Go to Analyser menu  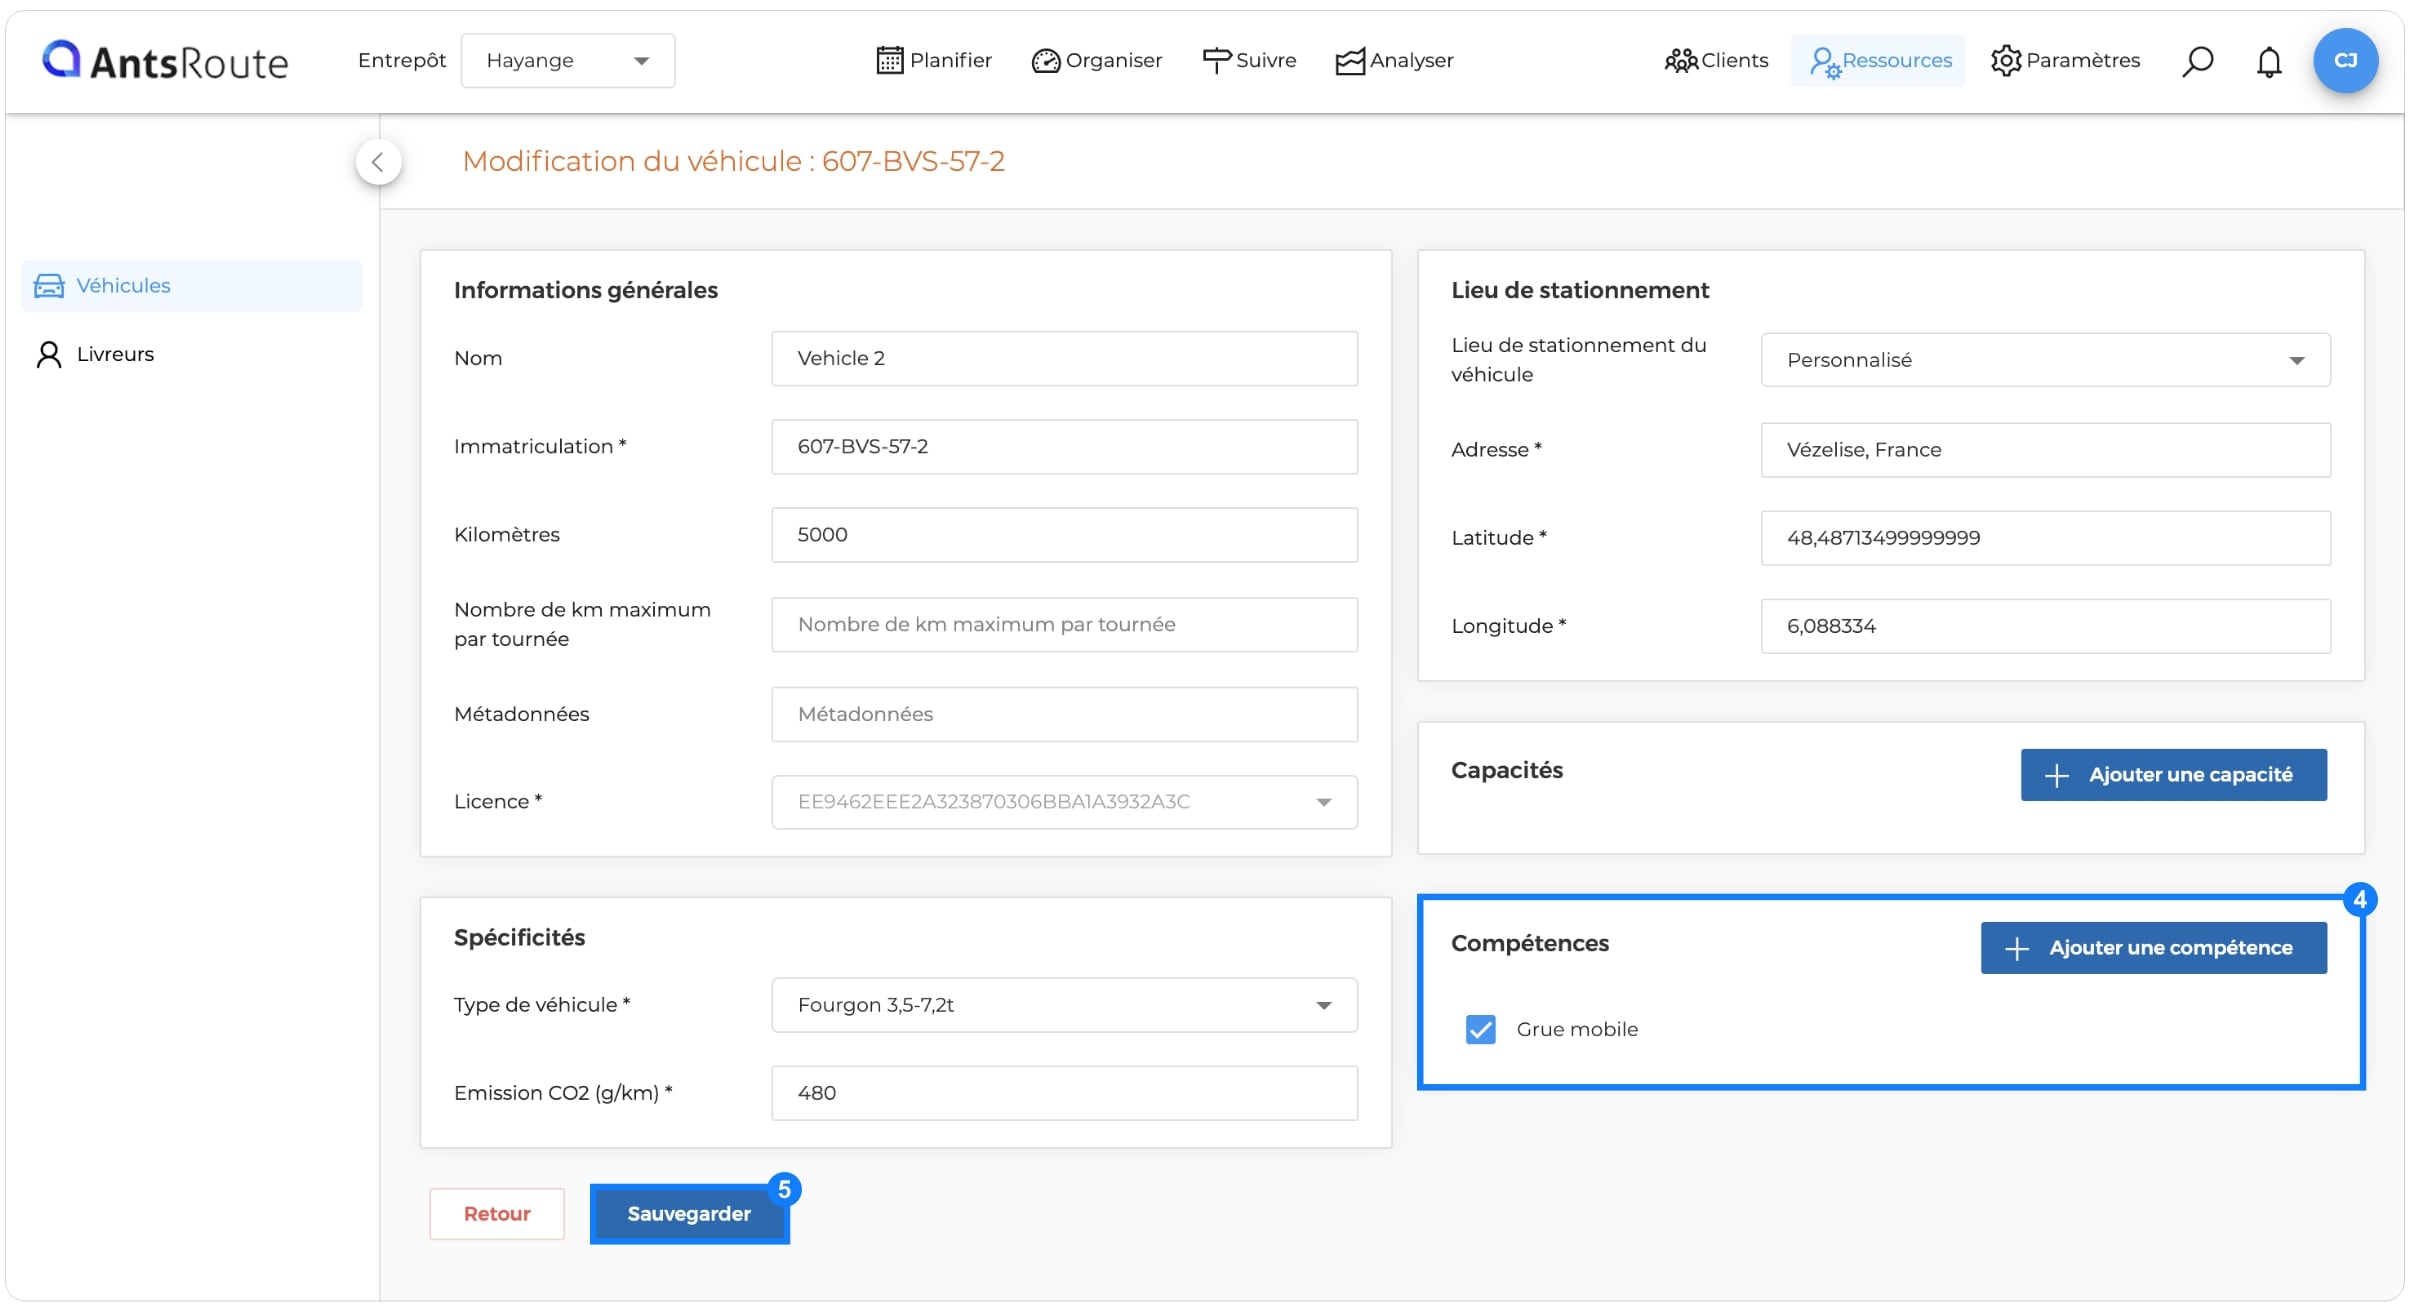pyautogui.click(x=1395, y=61)
